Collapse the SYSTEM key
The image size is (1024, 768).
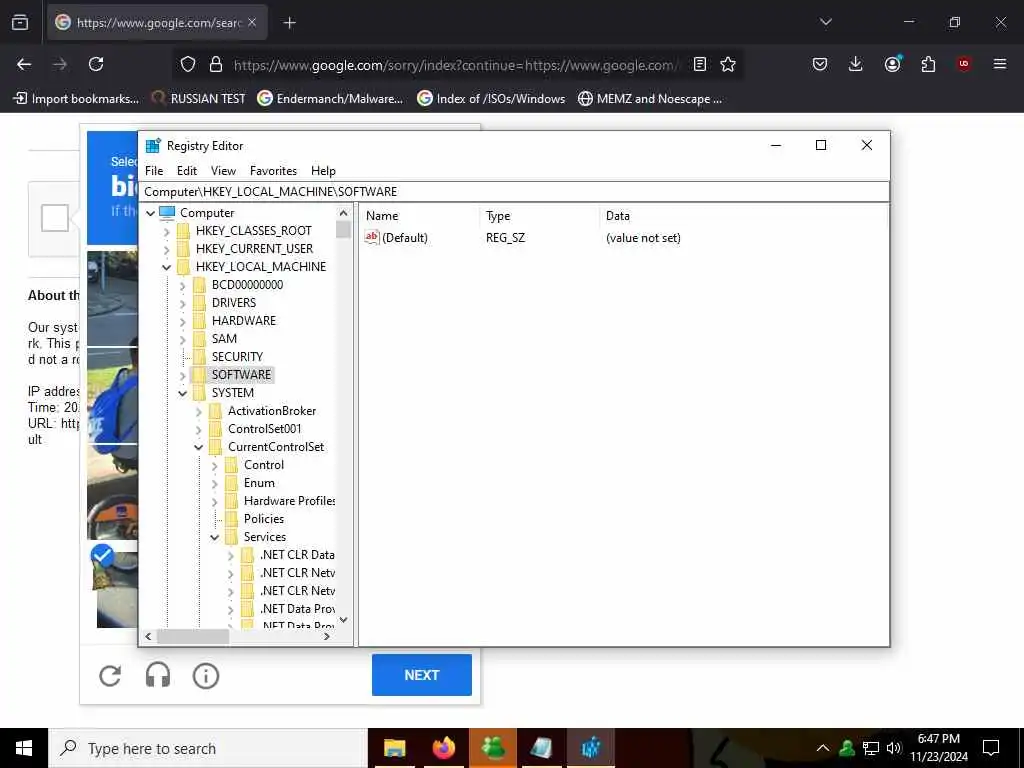[x=183, y=393]
